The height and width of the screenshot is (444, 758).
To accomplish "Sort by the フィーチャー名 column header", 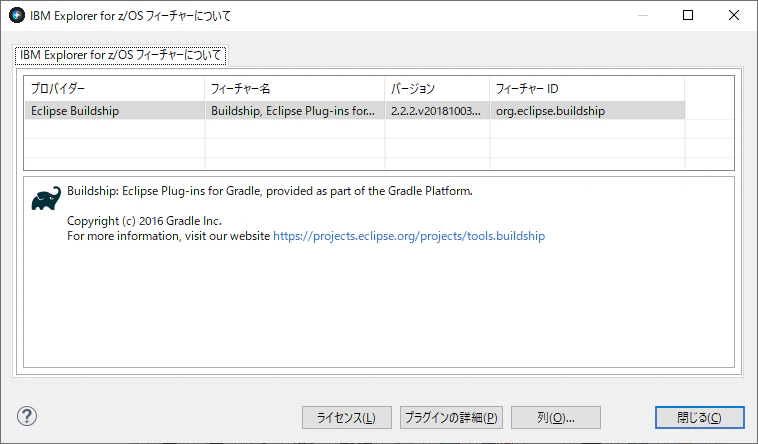I will tap(295, 89).
